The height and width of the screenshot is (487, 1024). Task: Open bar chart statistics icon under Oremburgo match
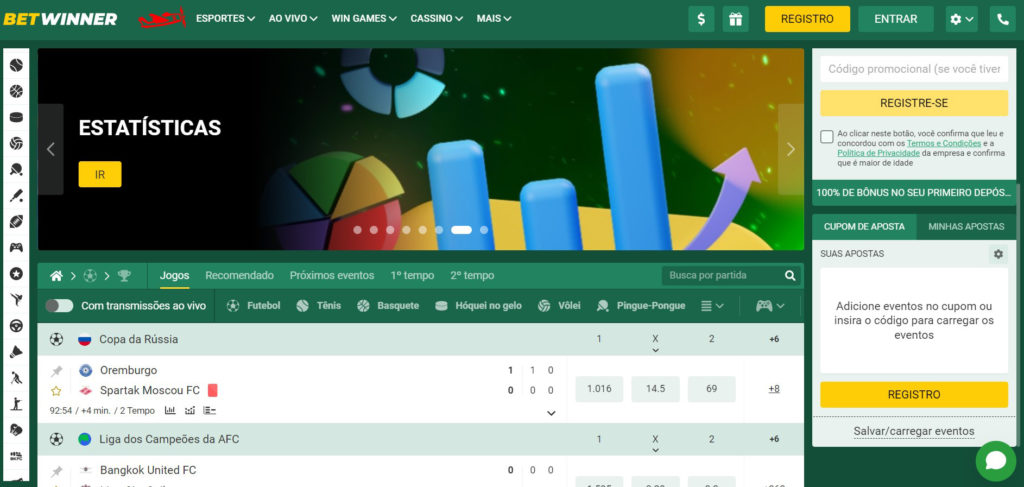[x=170, y=411]
